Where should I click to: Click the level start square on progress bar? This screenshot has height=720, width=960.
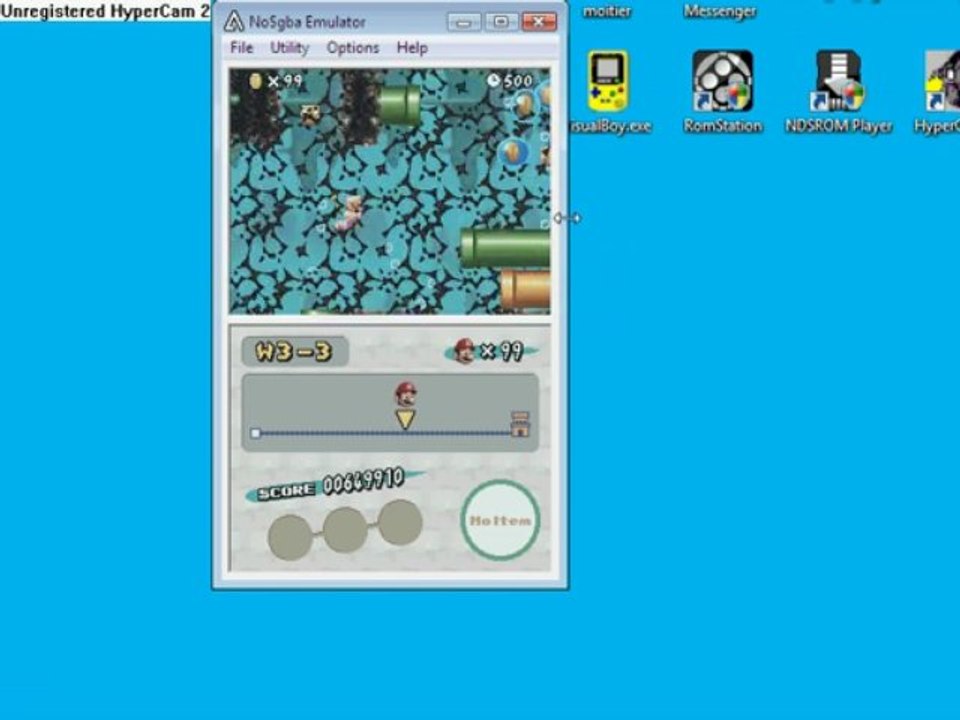[256, 433]
